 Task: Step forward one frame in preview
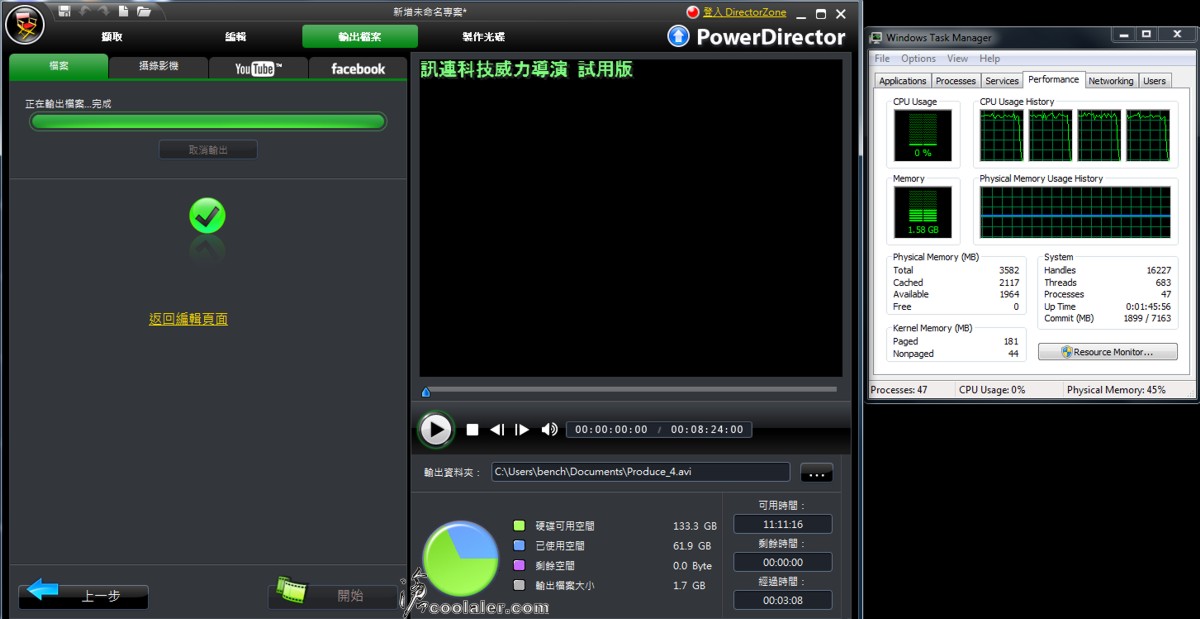(x=522, y=430)
